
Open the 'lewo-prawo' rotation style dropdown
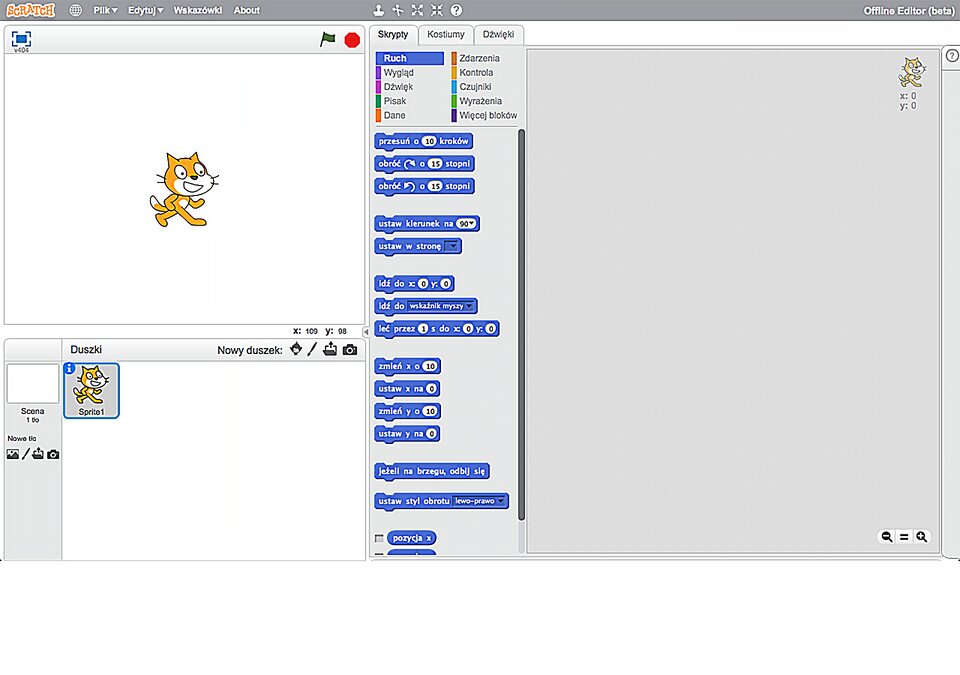click(480, 501)
